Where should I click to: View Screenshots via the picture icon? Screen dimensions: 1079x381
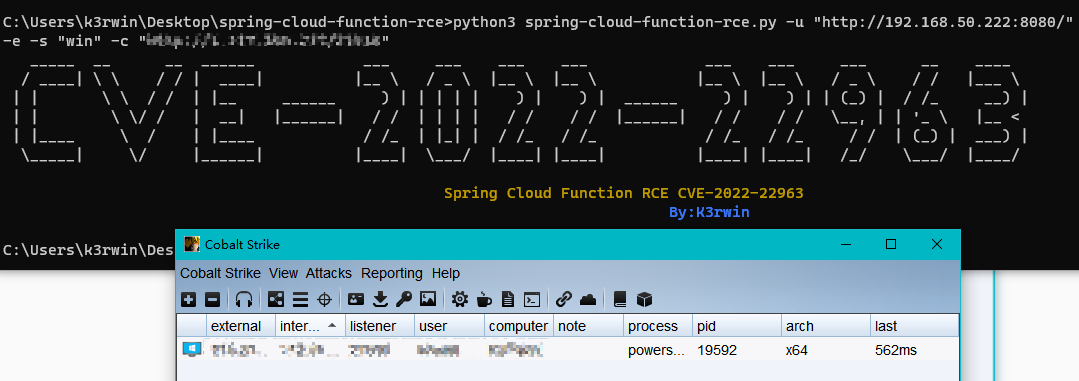click(x=428, y=299)
